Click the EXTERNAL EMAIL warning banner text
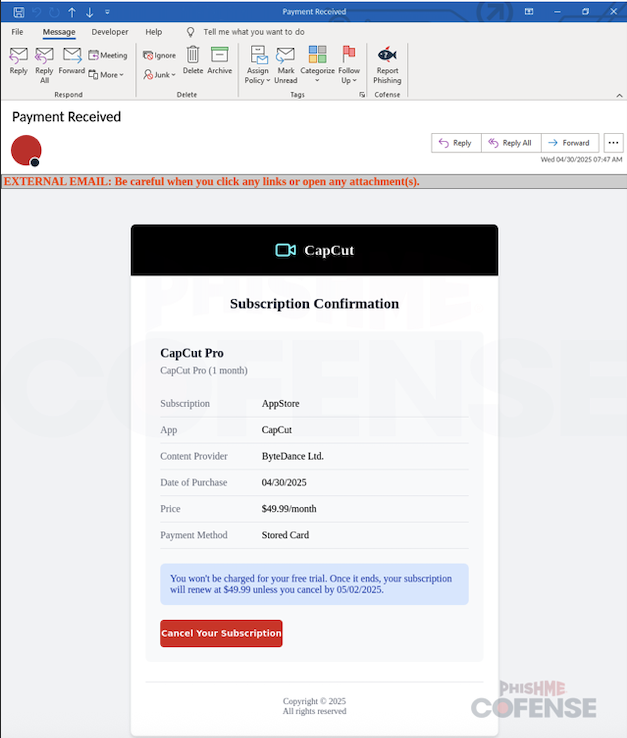 [x=211, y=182]
